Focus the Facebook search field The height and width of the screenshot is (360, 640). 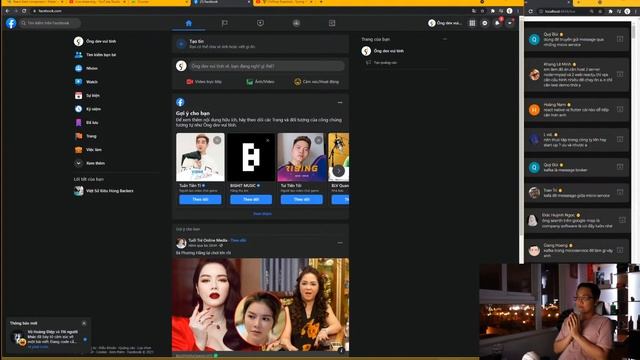point(50,23)
